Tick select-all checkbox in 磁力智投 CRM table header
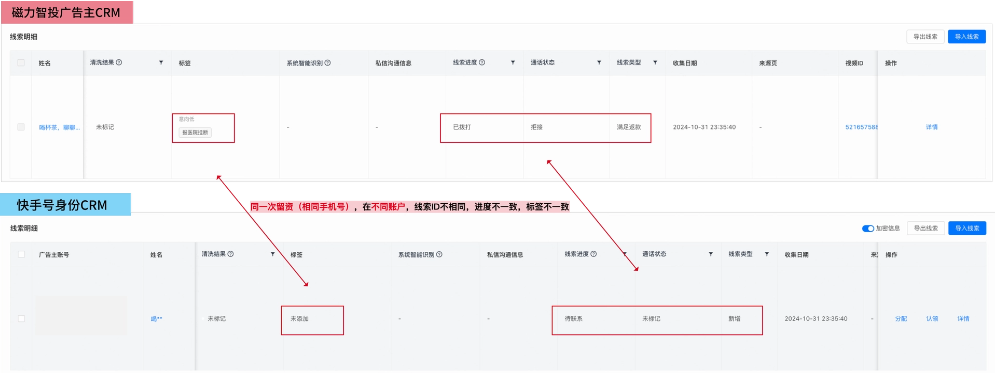The width and height of the screenshot is (996, 379). [21, 63]
